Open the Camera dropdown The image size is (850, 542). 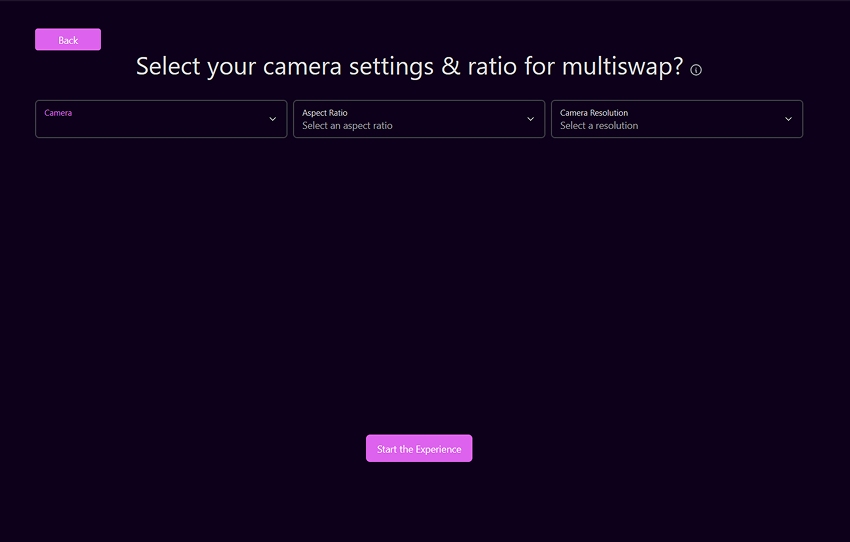point(161,119)
